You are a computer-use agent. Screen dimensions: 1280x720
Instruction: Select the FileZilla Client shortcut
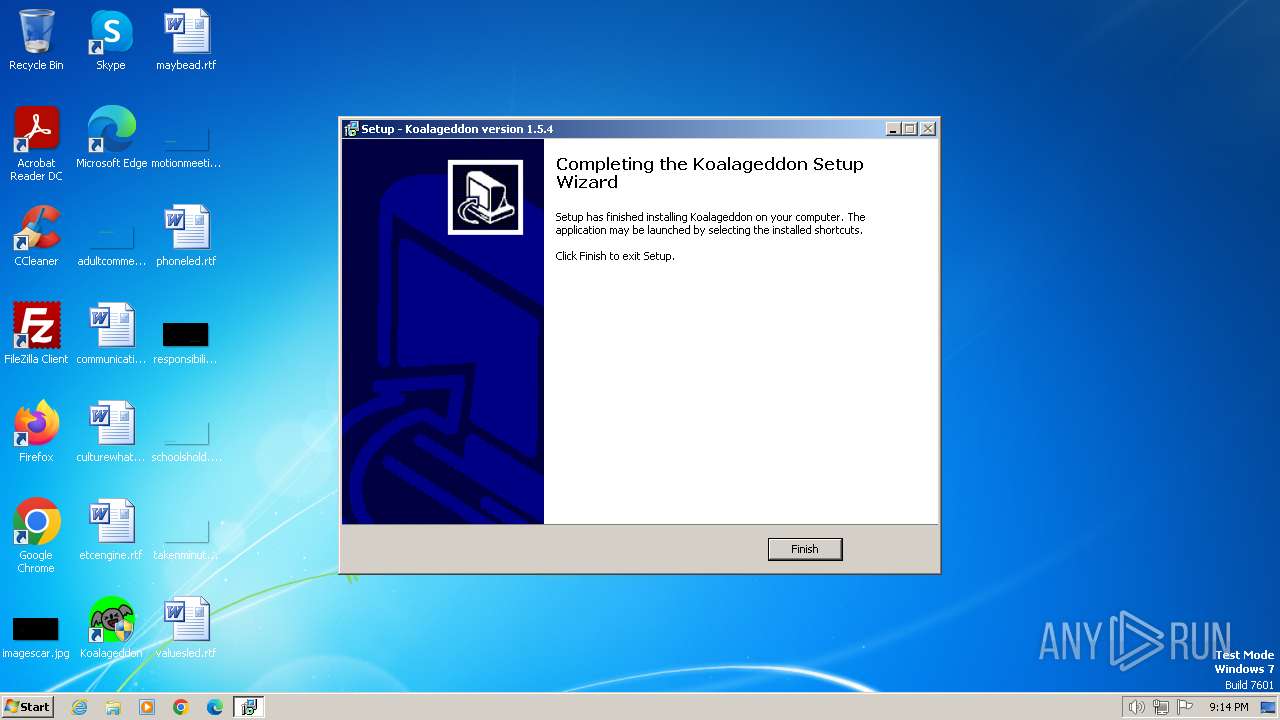(x=36, y=334)
